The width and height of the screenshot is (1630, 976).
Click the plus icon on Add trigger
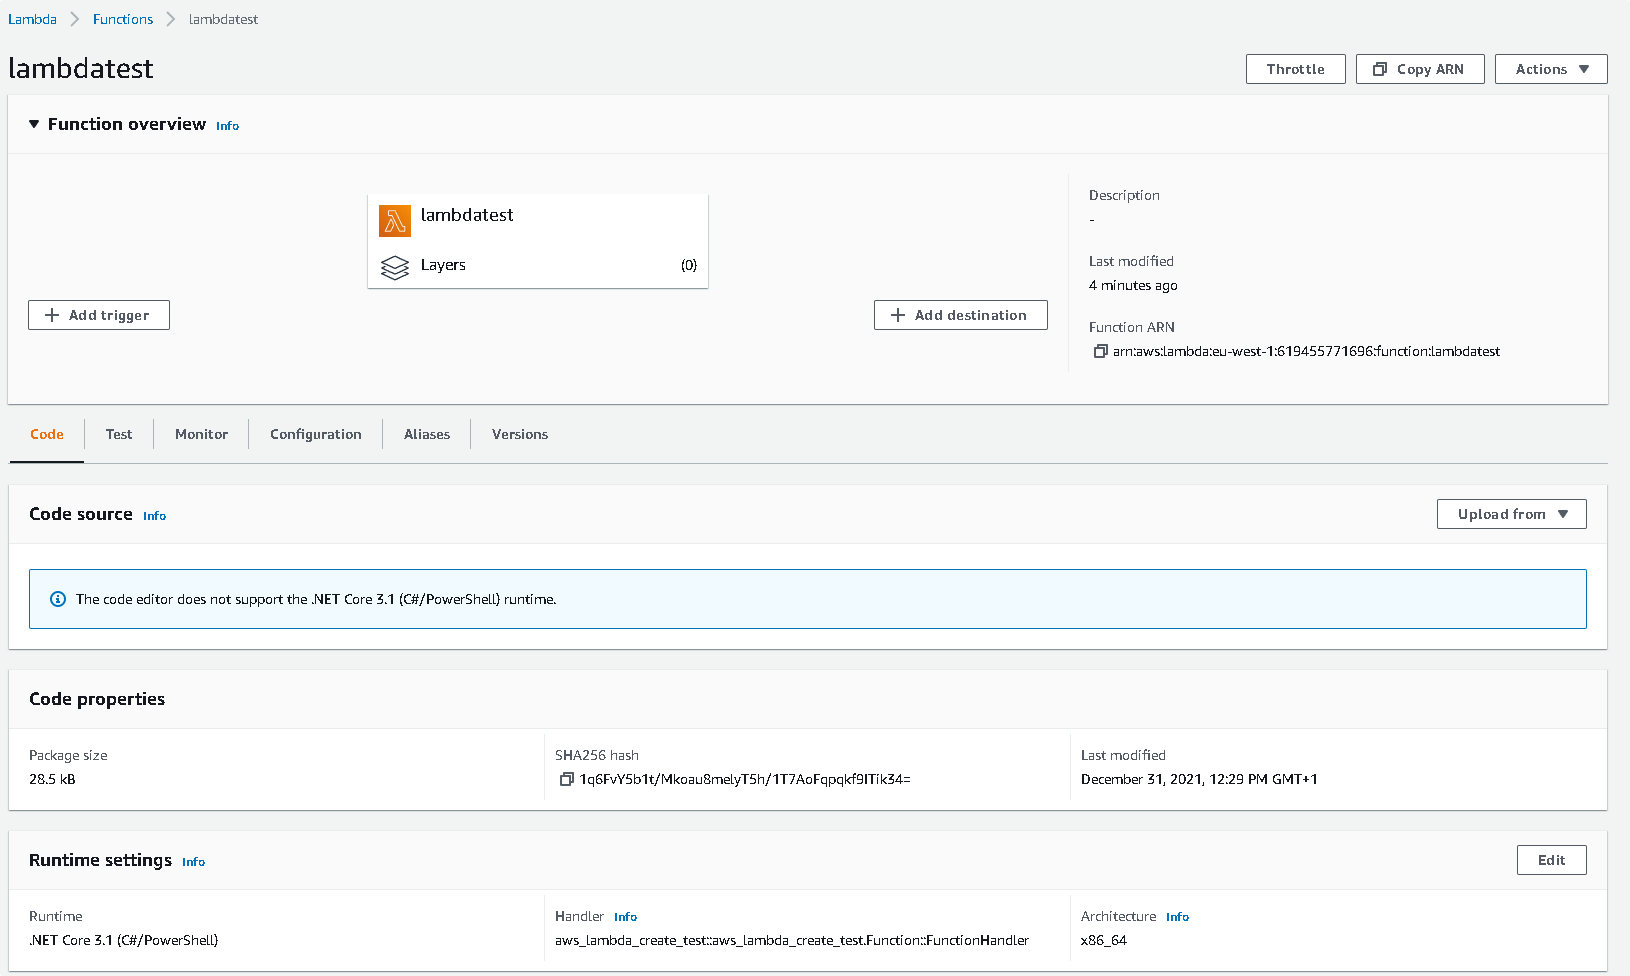[51, 314]
